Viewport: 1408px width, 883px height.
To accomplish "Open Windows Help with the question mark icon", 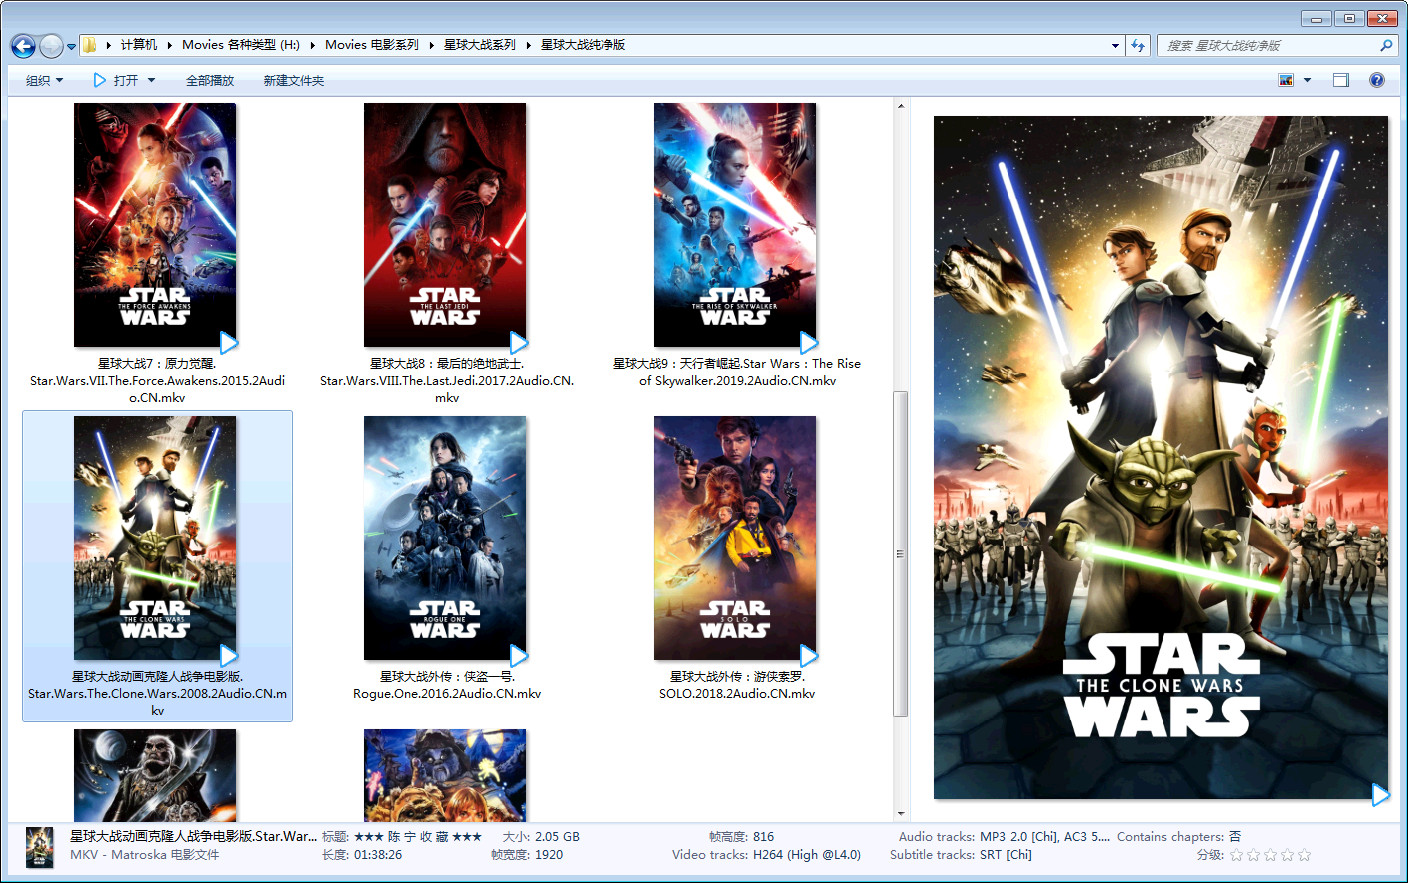I will (1377, 80).
